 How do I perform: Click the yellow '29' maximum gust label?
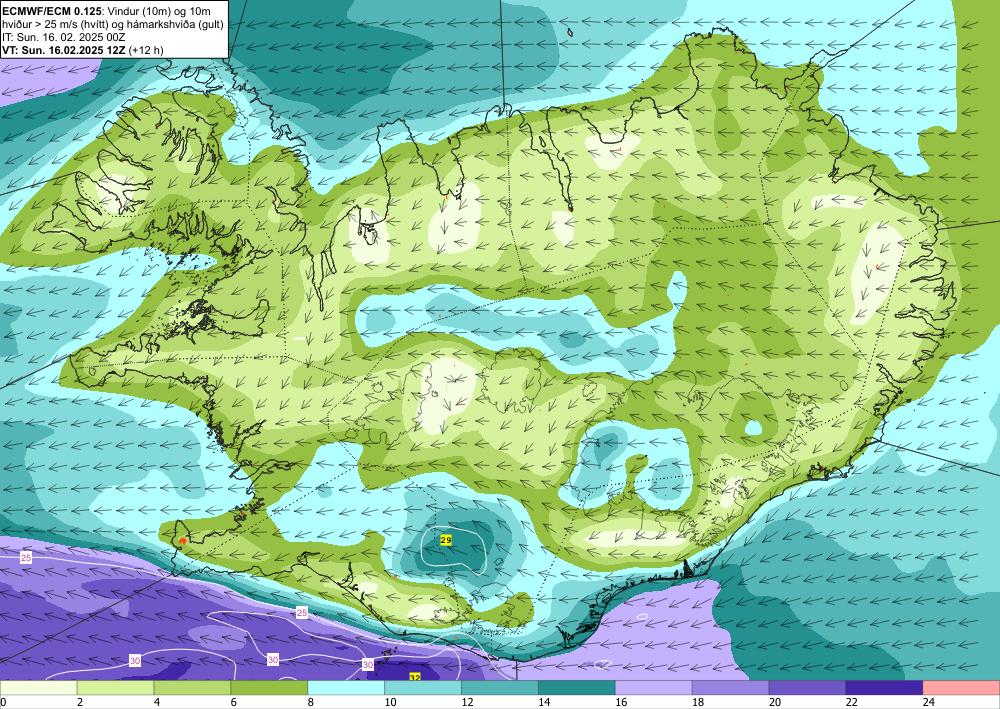click(x=446, y=540)
